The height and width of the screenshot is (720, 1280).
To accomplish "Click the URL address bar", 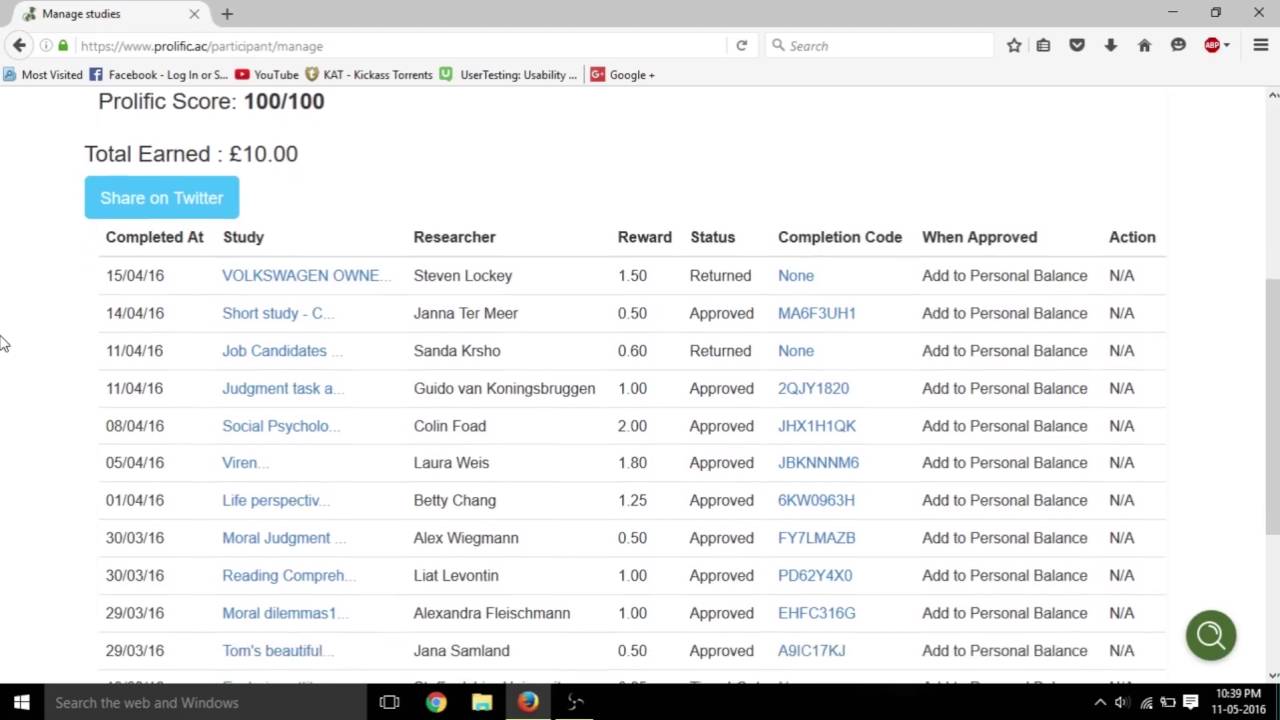I will [400, 46].
